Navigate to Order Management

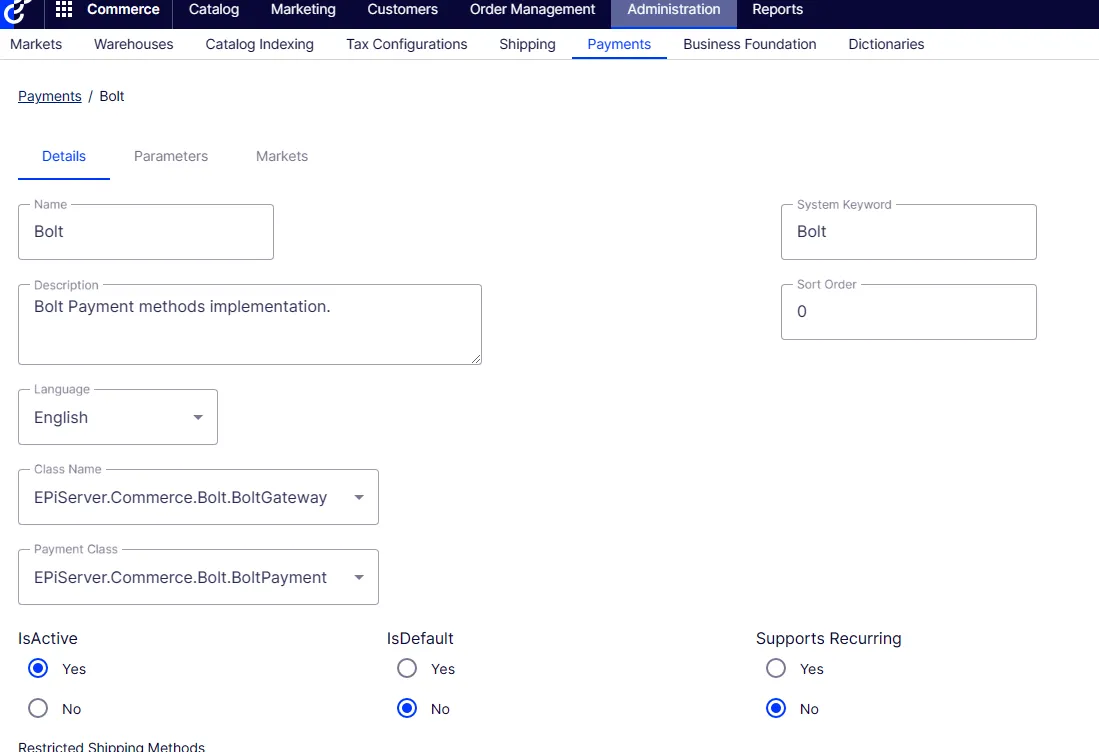(532, 9)
